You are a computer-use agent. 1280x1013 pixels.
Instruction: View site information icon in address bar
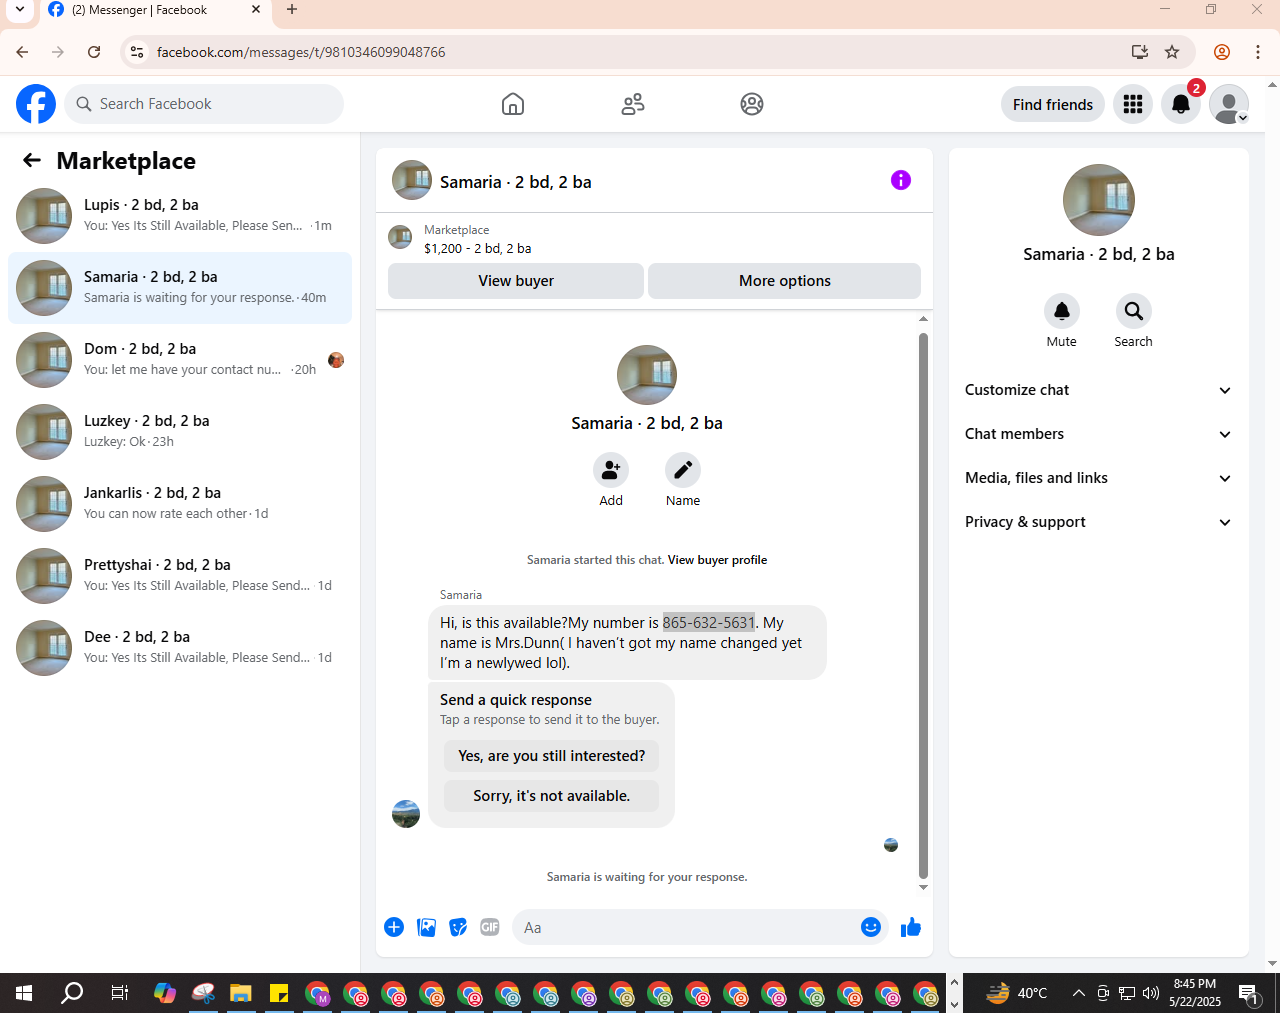tap(137, 52)
